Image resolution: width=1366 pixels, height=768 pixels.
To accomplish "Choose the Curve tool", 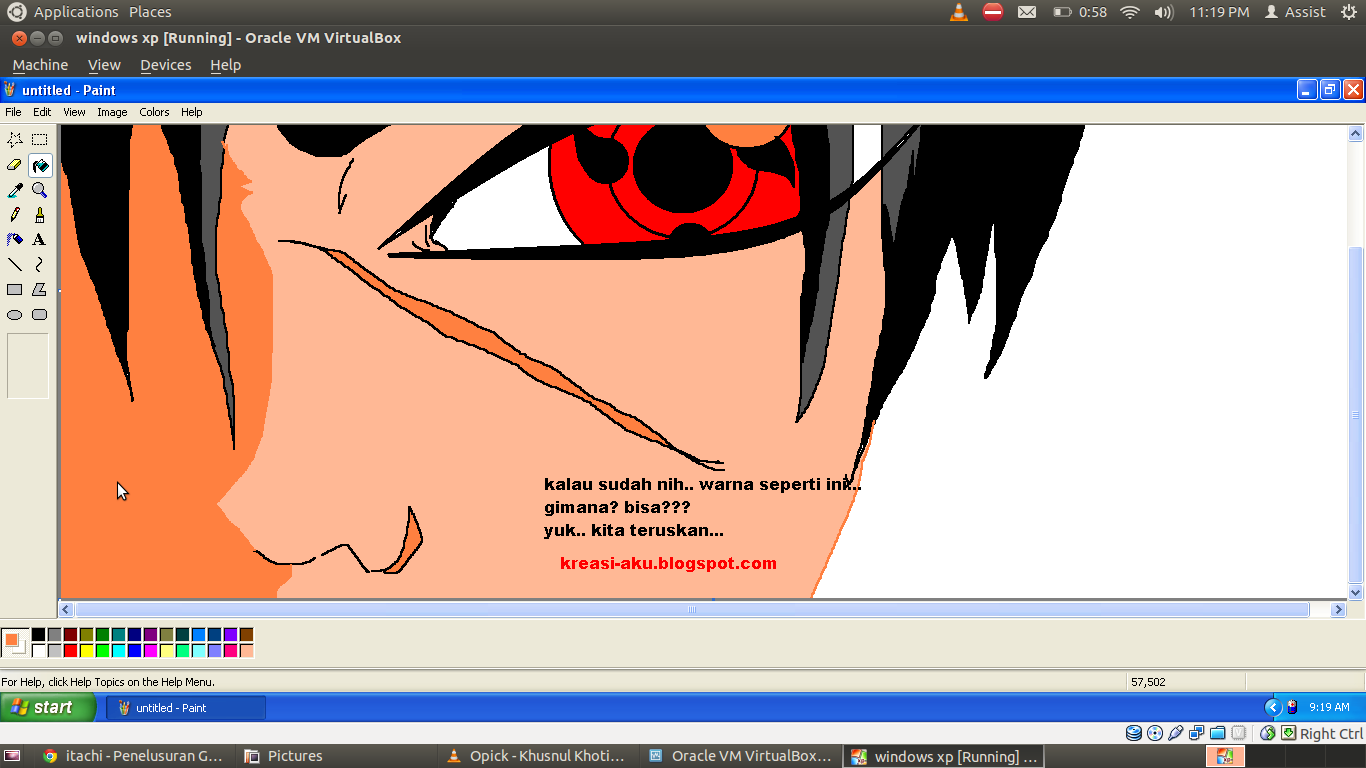I will click(40, 265).
